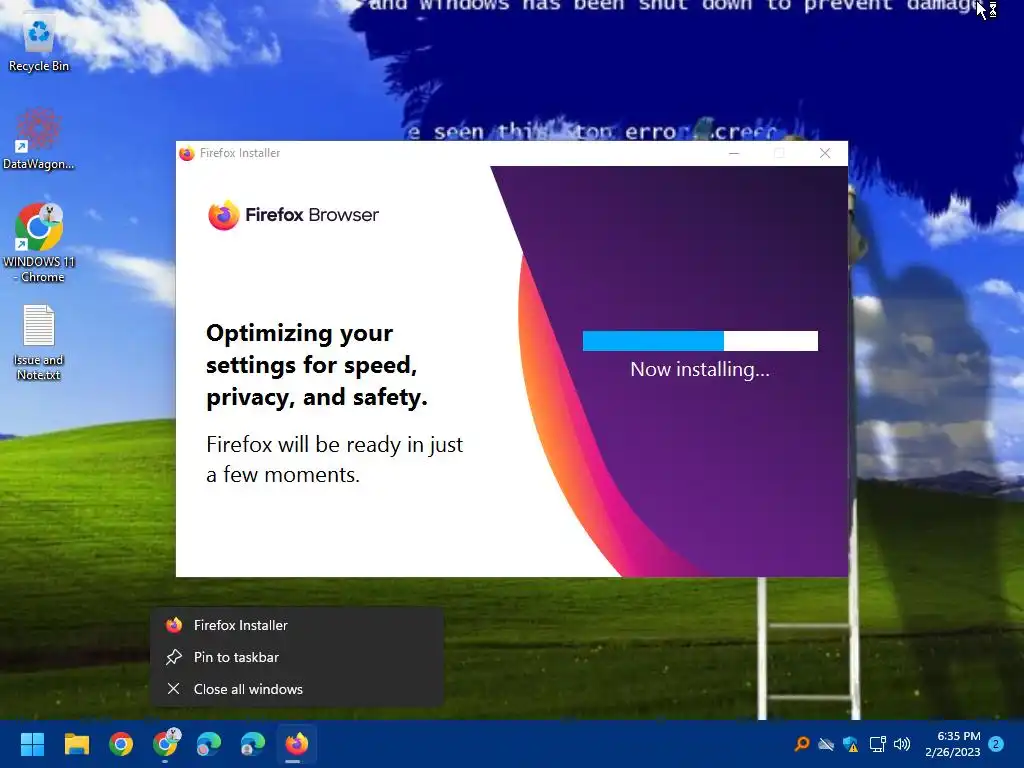Click the Firefox Installer title bar text

pos(240,153)
